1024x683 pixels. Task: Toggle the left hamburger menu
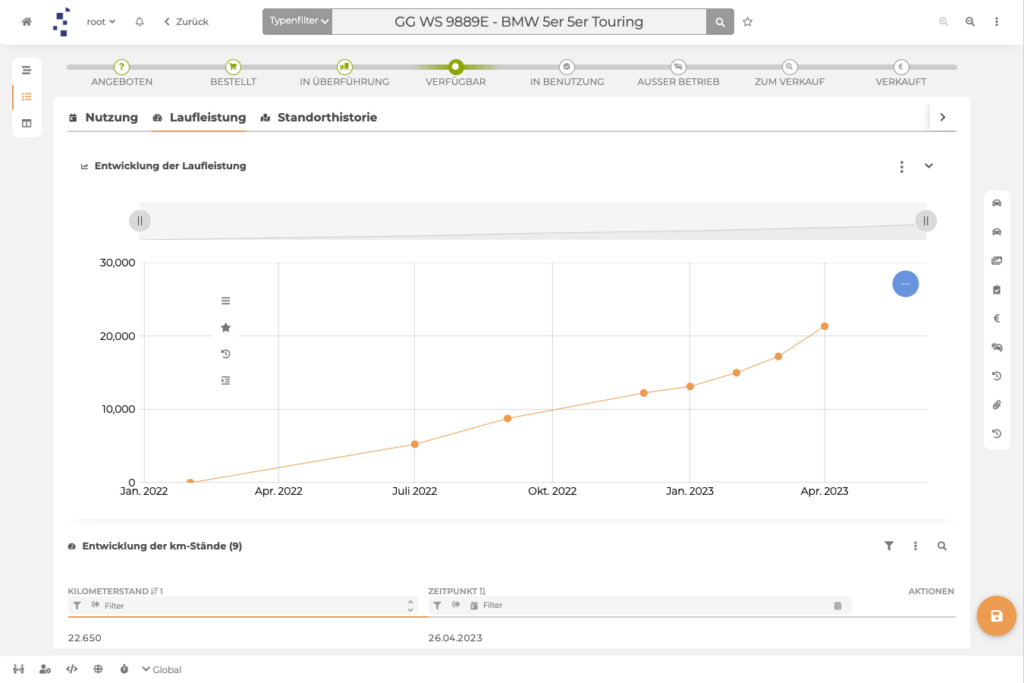click(26, 70)
